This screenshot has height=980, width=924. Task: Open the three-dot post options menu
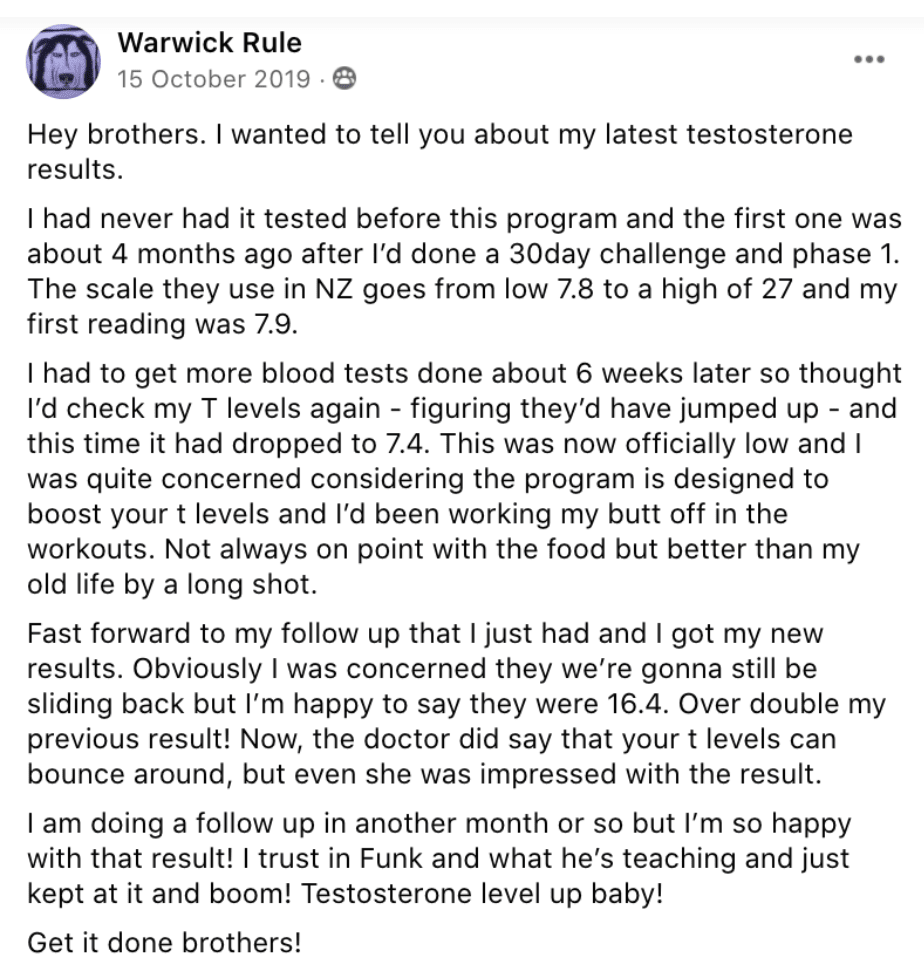pos(869,59)
